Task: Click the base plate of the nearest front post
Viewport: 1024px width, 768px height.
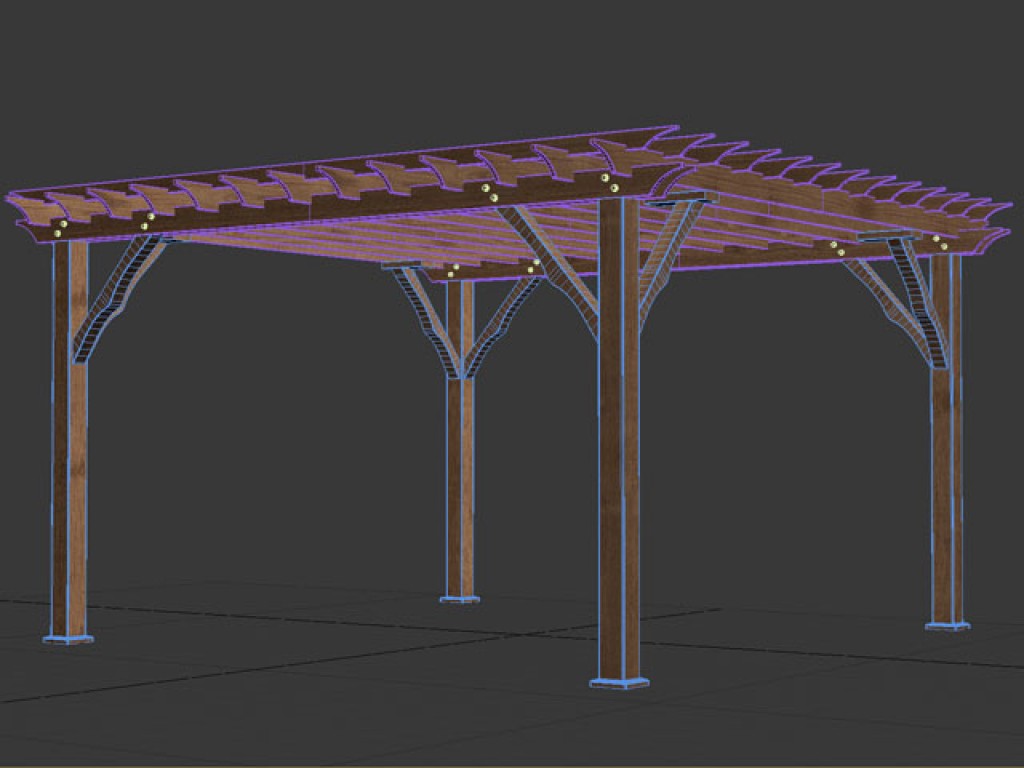Action: coord(618,682)
